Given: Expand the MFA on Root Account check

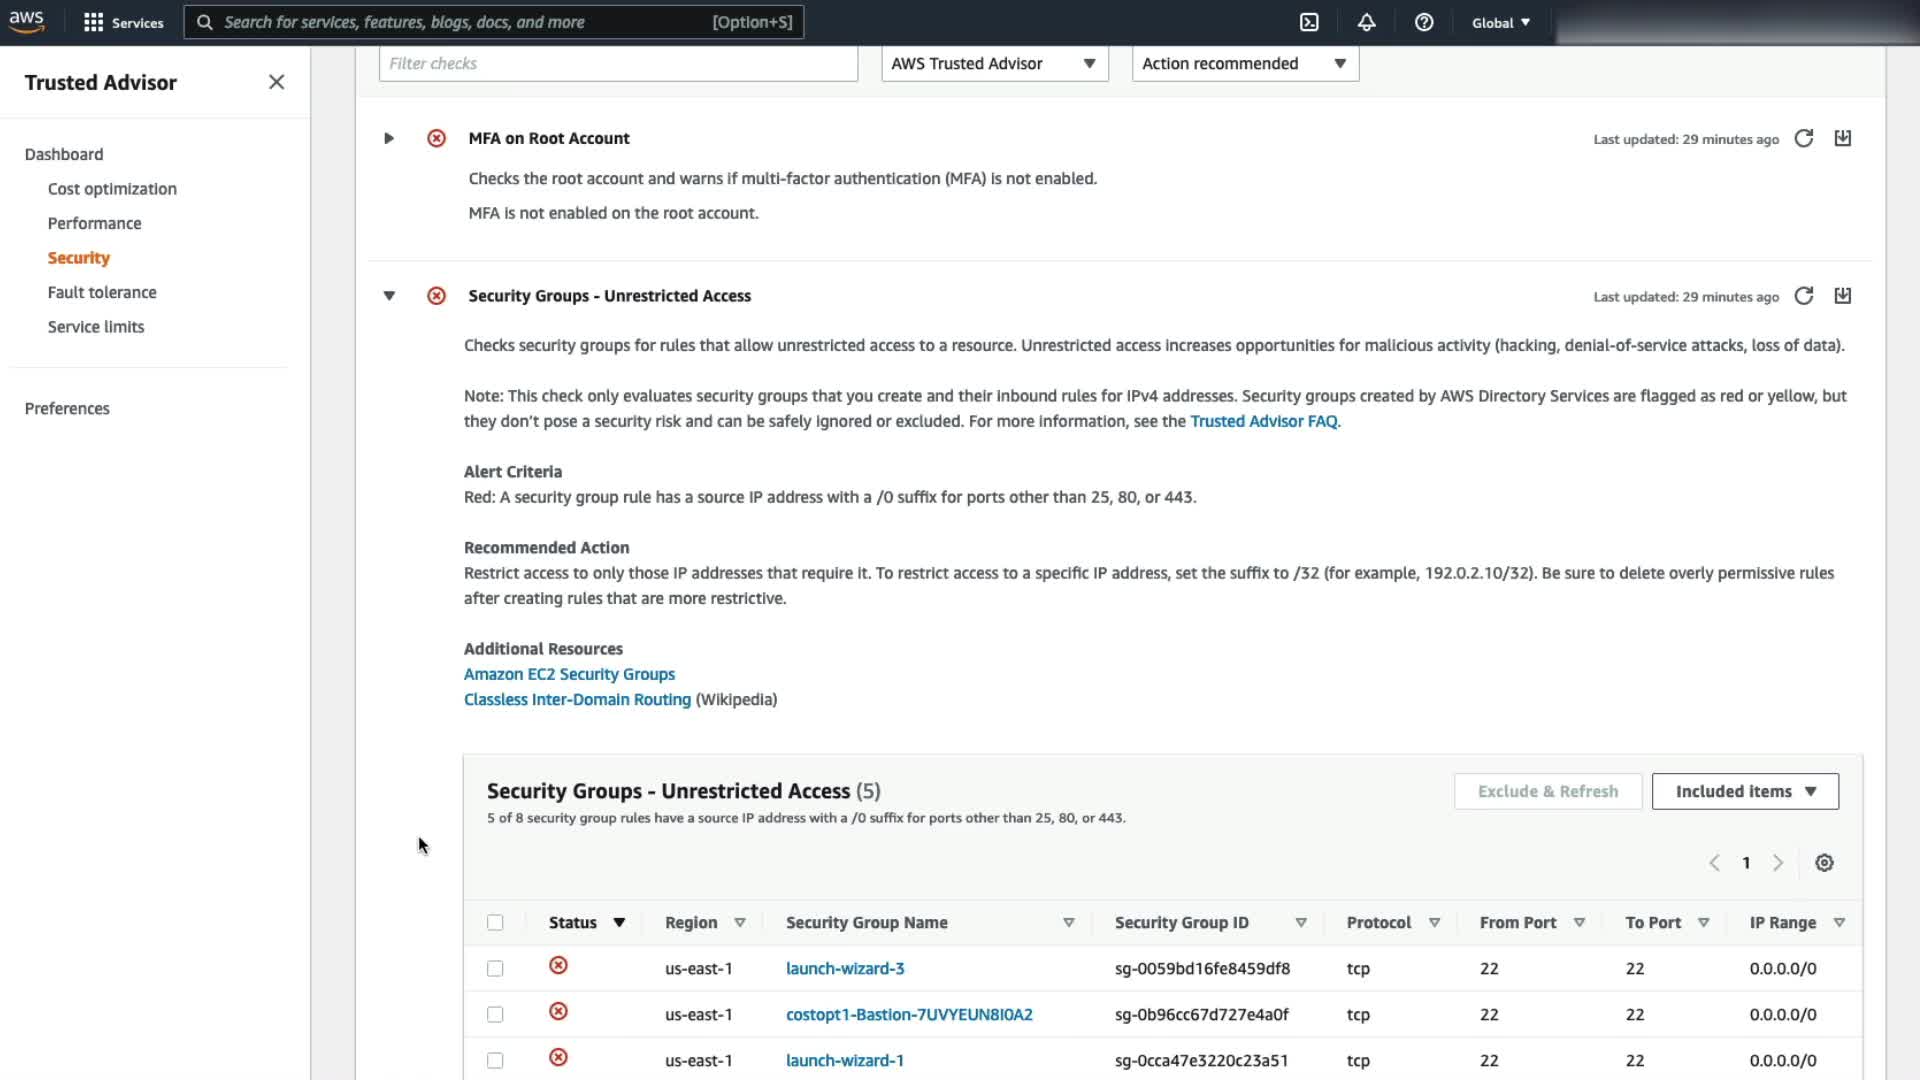Looking at the screenshot, I should 389,139.
